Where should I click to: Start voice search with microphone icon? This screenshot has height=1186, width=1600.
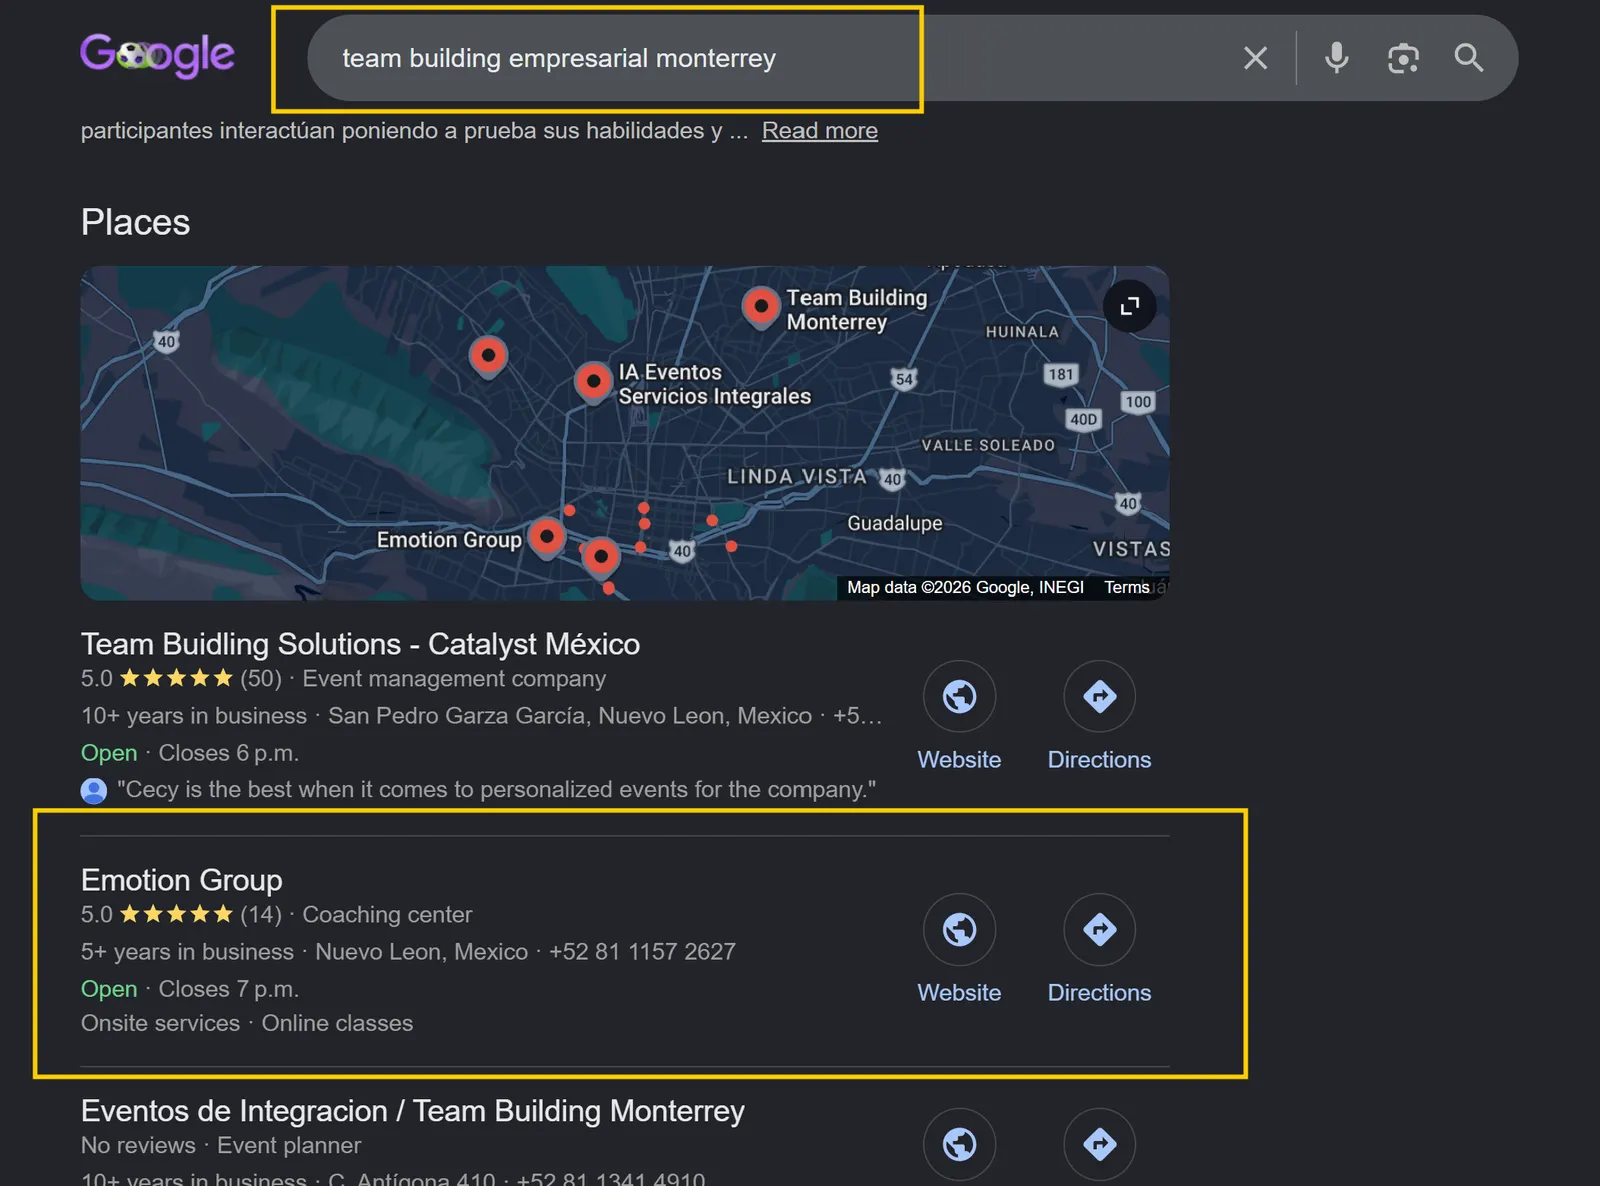(1336, 58)
